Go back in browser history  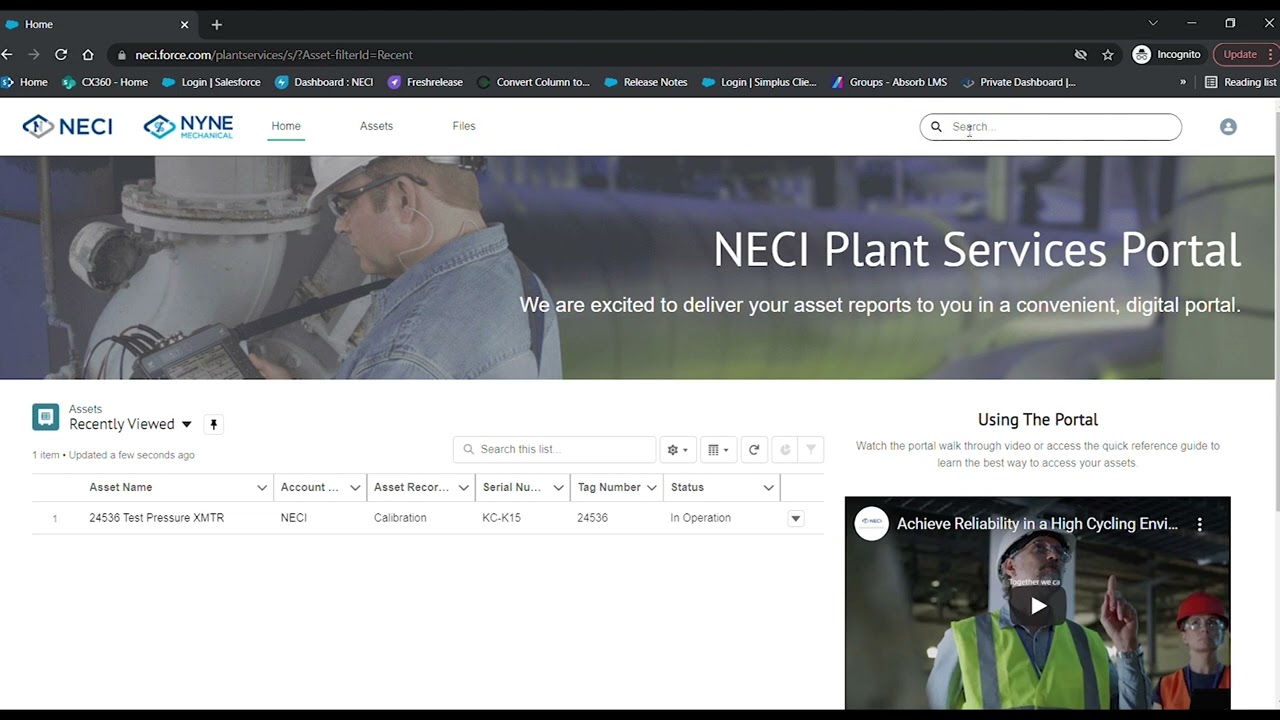8,55
